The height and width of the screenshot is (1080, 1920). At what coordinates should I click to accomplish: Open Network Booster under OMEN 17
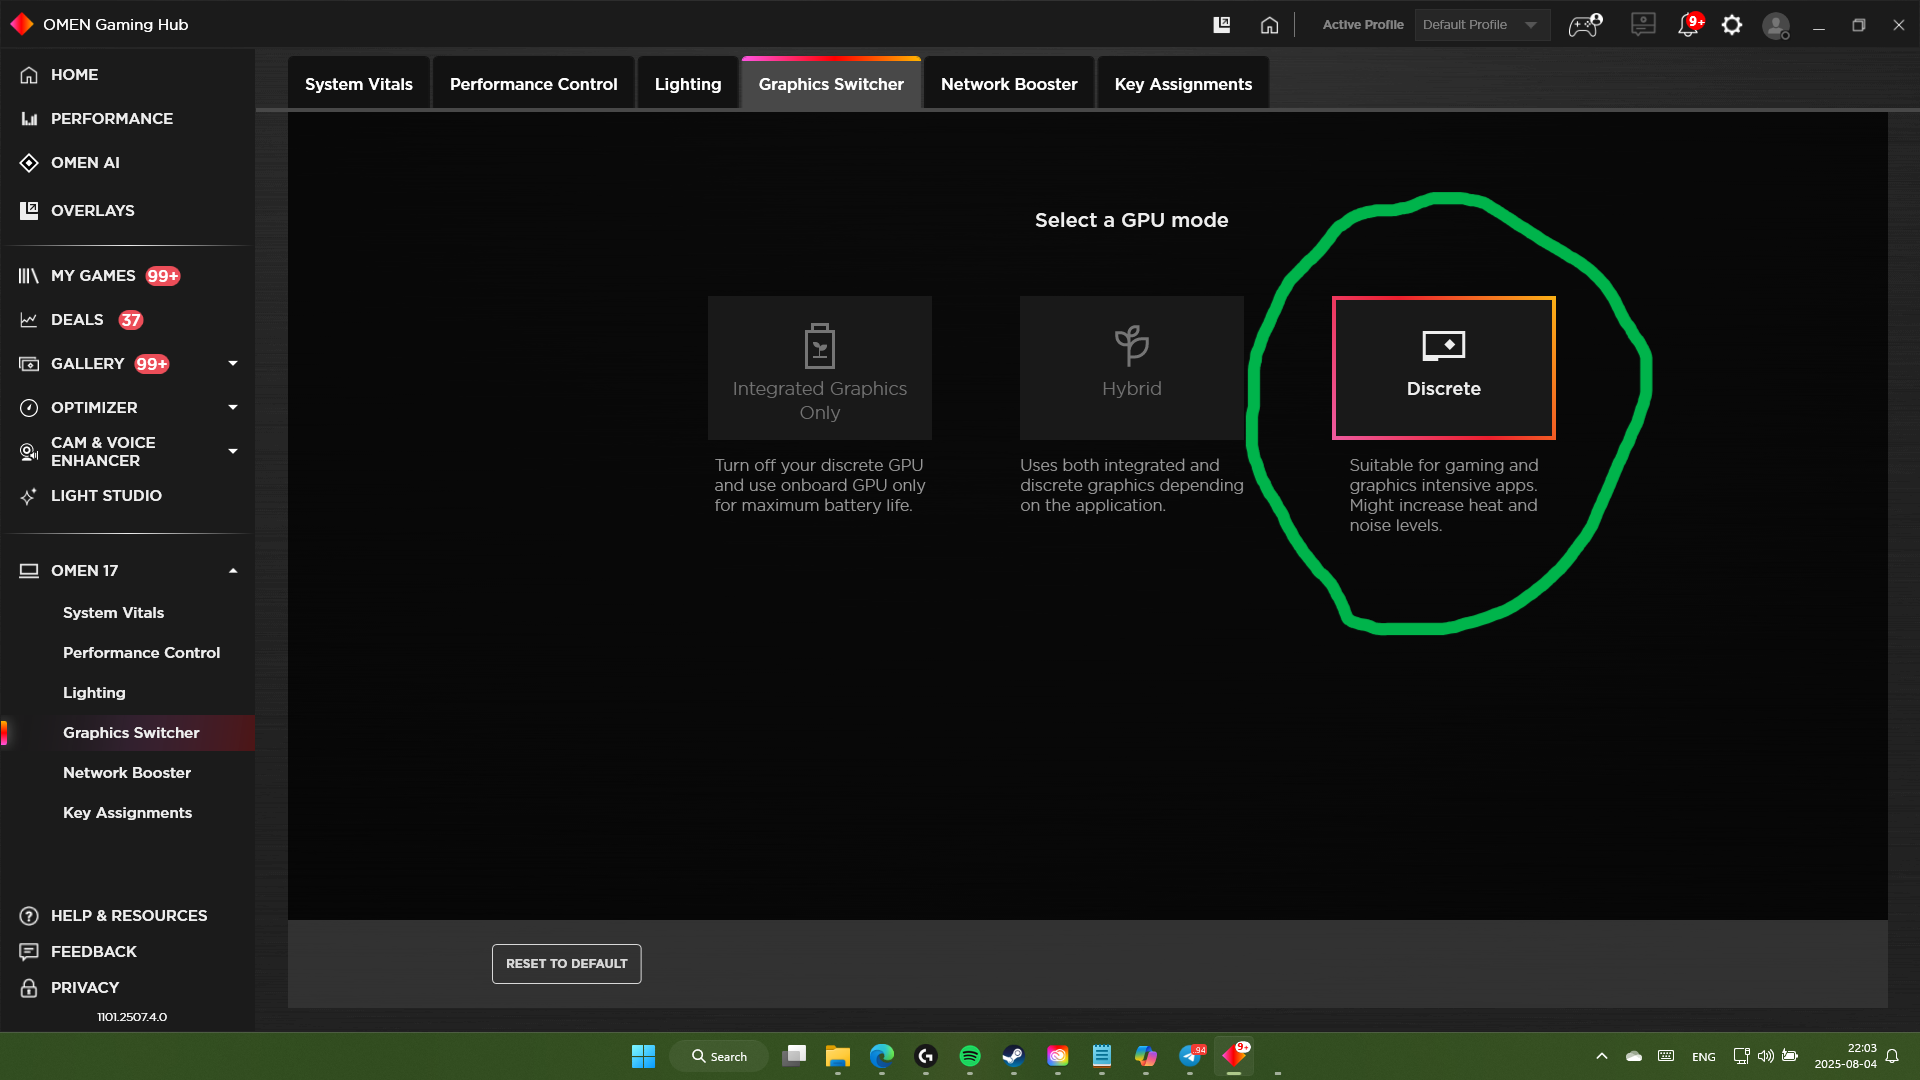127,773
